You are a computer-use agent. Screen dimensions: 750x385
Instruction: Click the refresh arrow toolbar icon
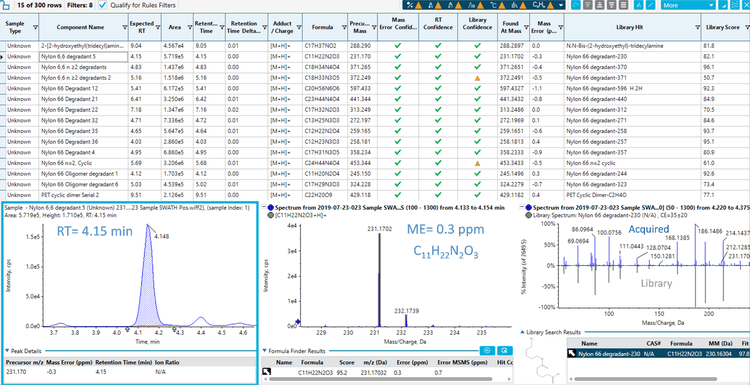[x=576, y=5]
